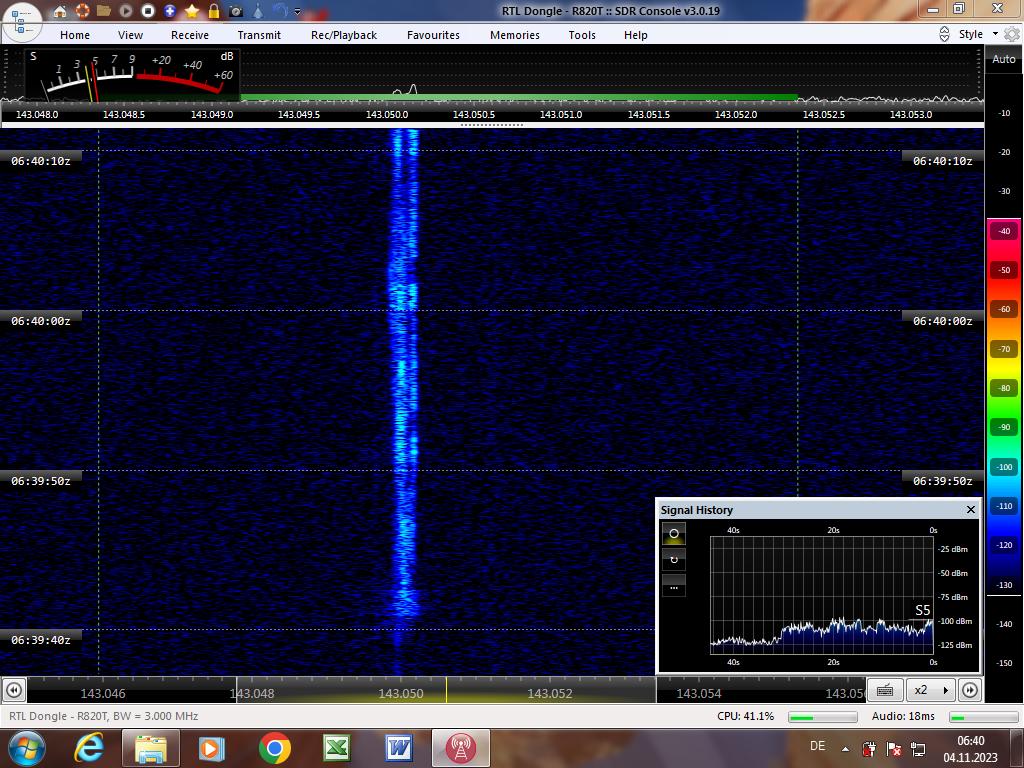Open the SDR Console application orb menu
The height and width of the screenshot is (768, 1024).
click(x=21, y=21)
